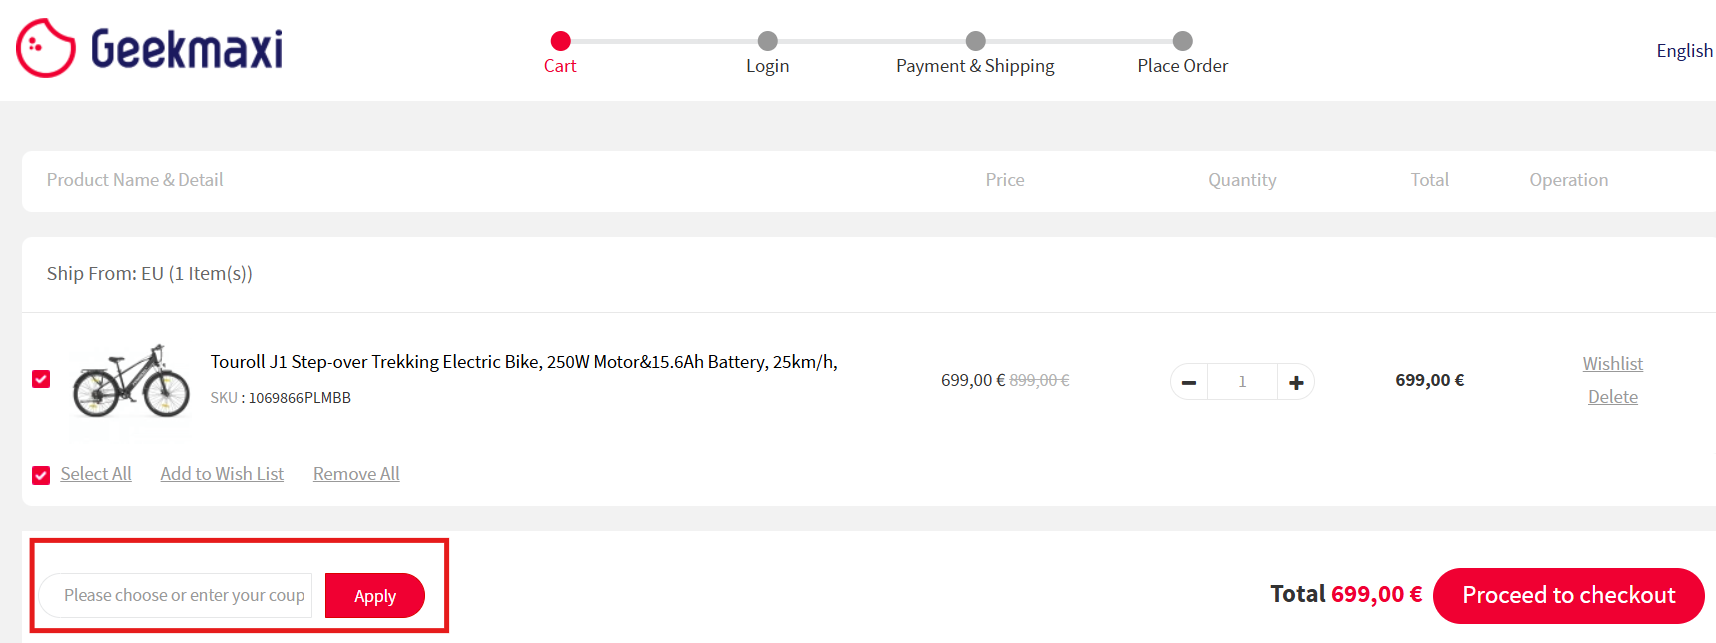Click the Cart step indicator dot
Screen dimensions: 1716x643
560,41
